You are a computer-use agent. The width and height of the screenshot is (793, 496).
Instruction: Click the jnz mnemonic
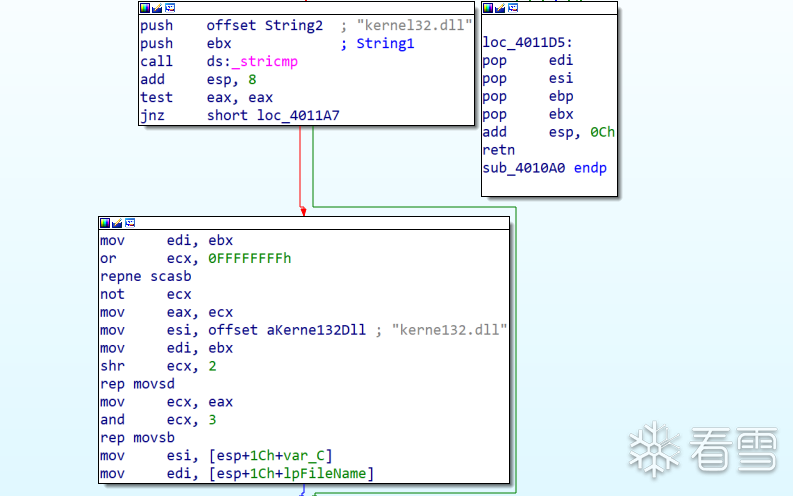click(x=152, y=116)
